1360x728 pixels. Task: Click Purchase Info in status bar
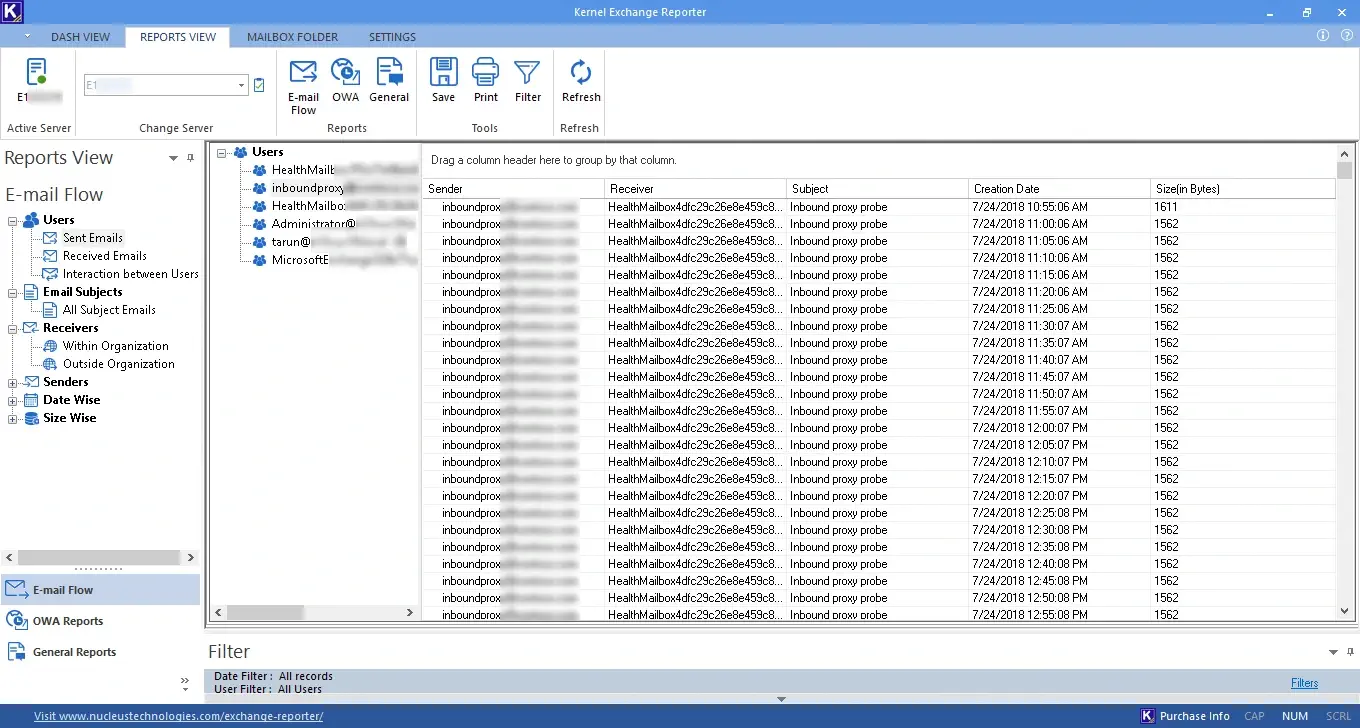coord(1185,716)
